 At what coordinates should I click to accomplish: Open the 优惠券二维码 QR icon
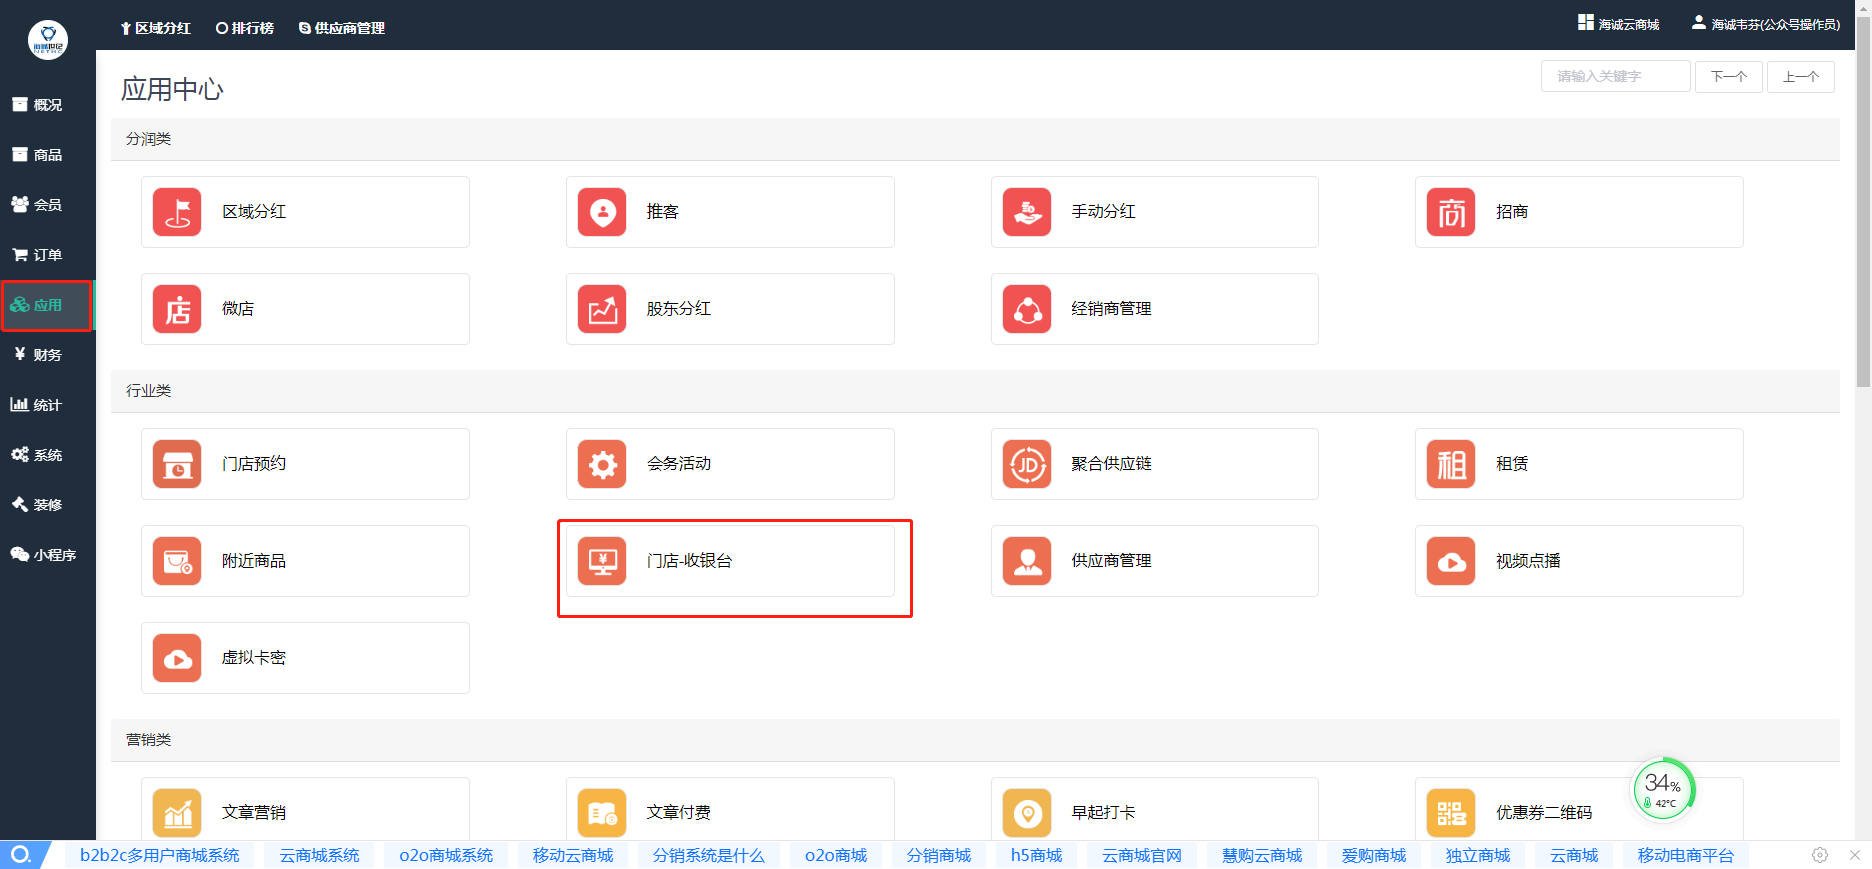pos(1451,813)
